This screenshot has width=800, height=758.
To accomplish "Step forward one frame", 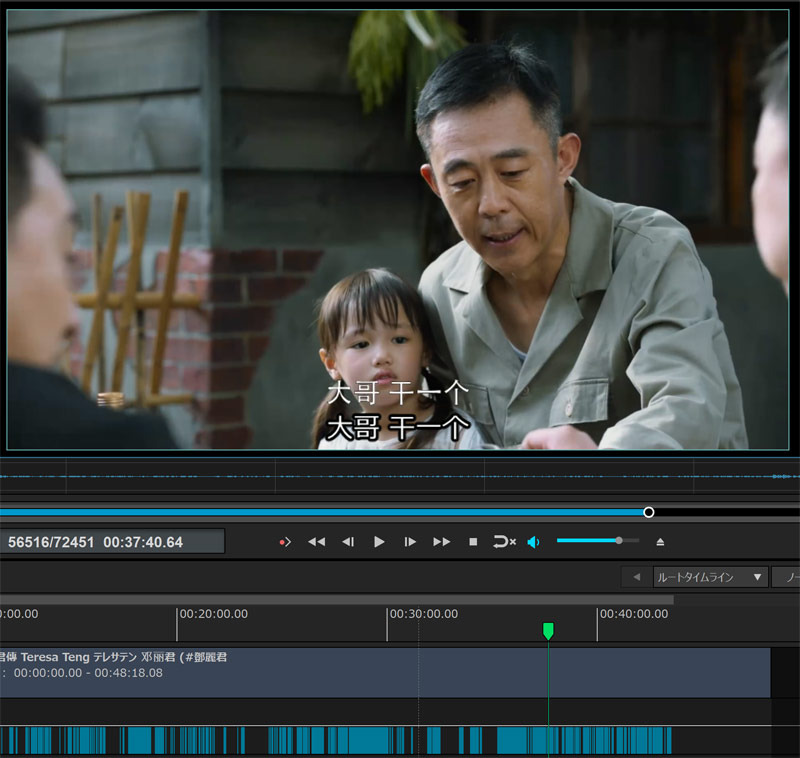I will tap(410, 542).
